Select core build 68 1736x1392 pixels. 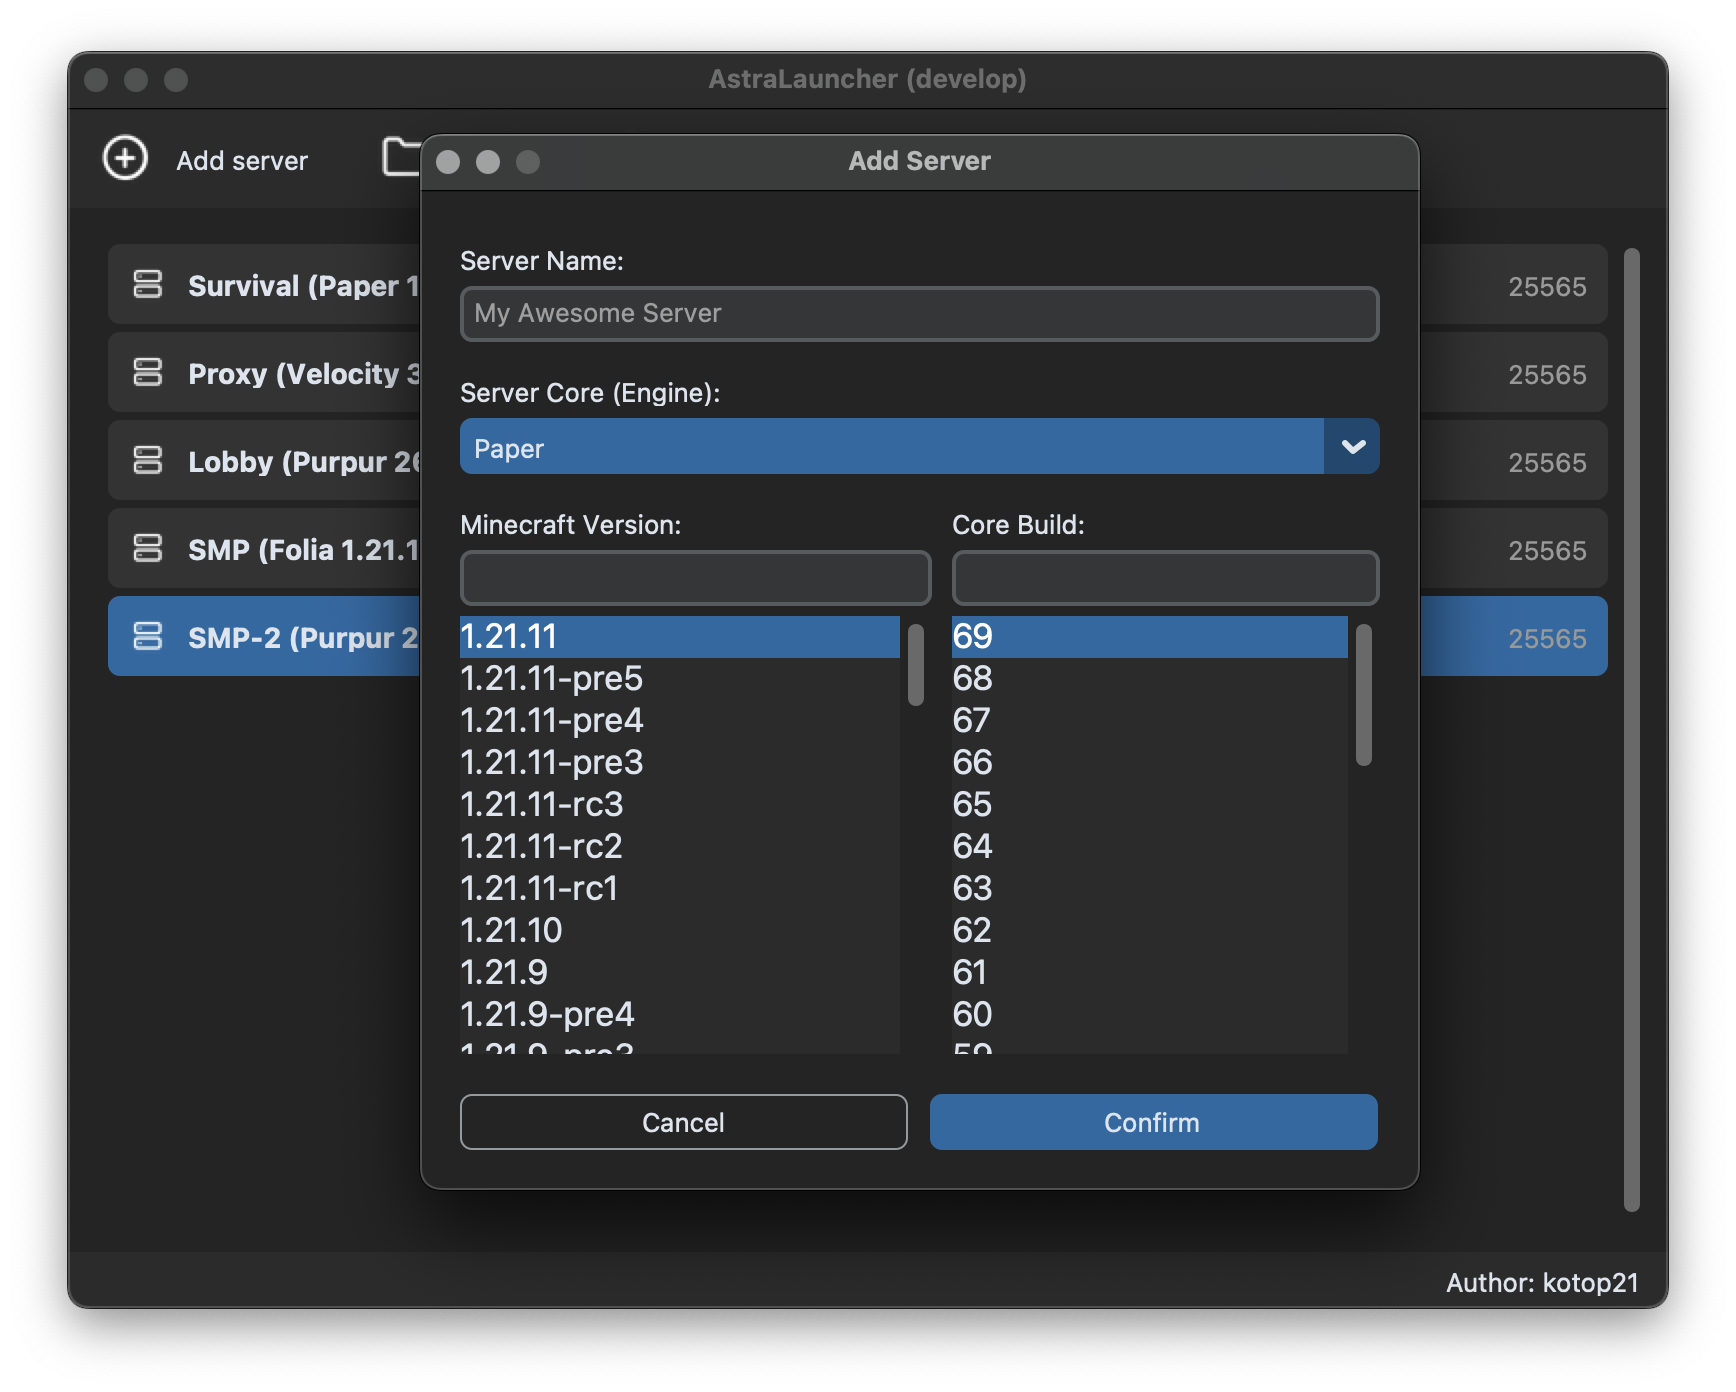[1149, 678]
